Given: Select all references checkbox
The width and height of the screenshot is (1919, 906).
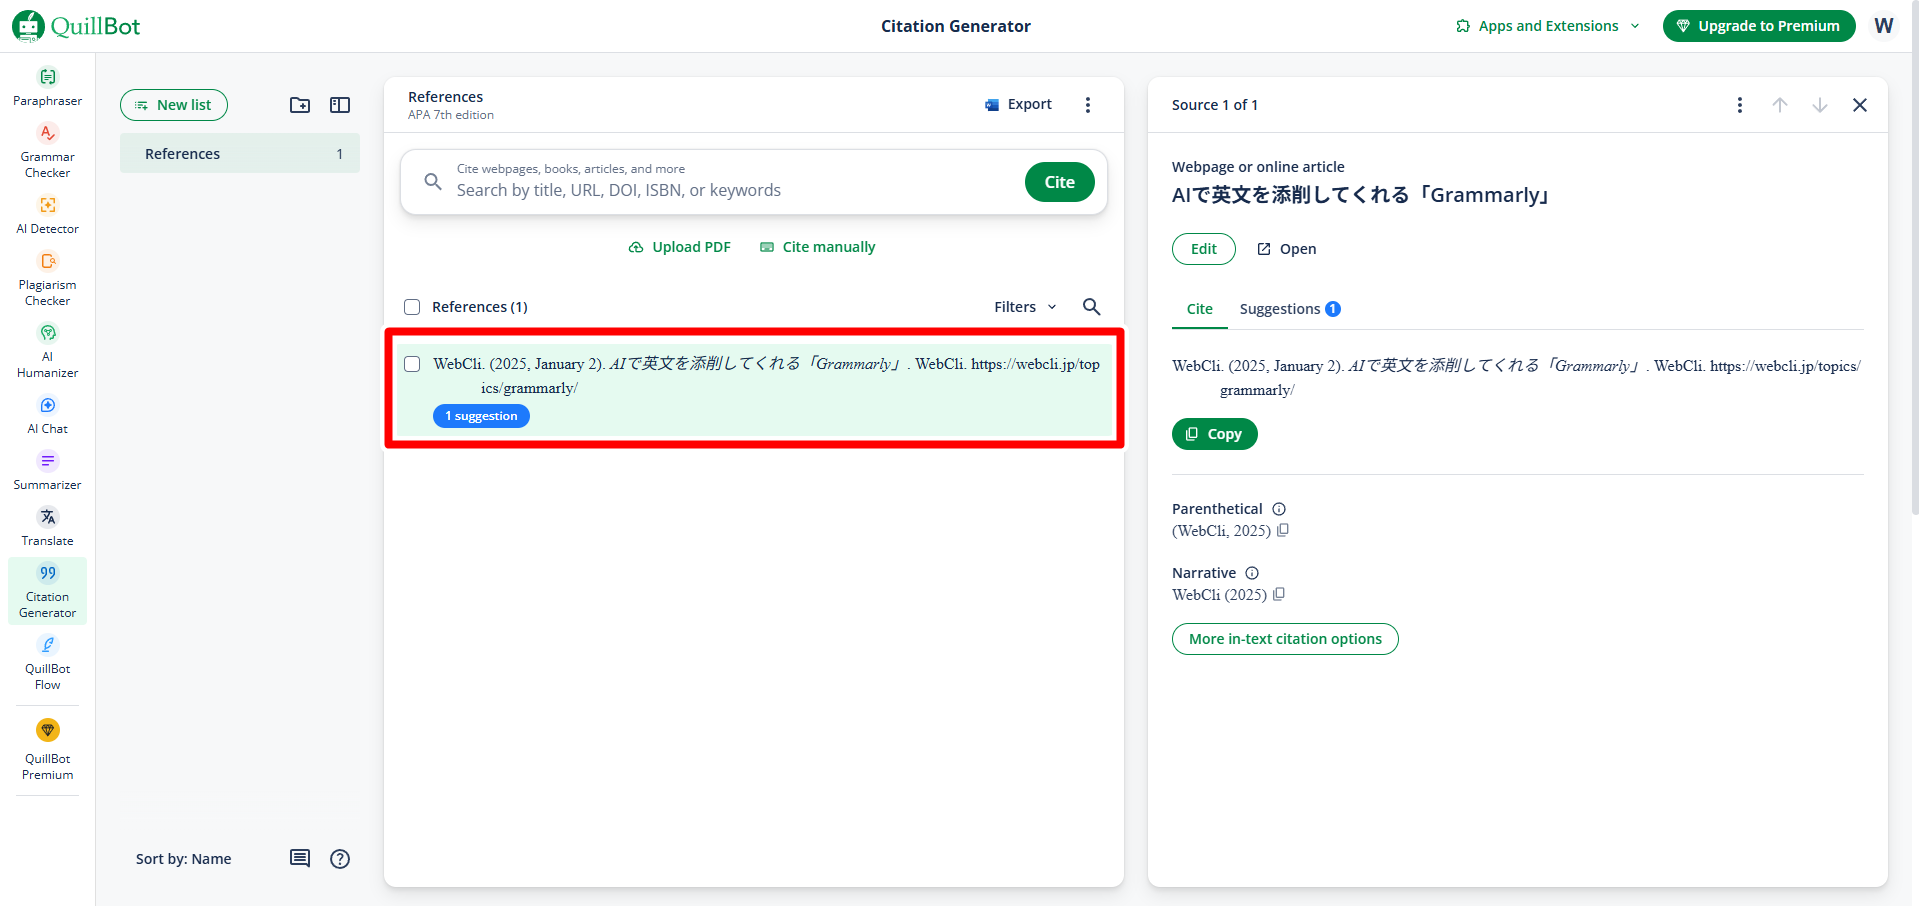Looking at the screenshot, I should (x=412, y=307).
